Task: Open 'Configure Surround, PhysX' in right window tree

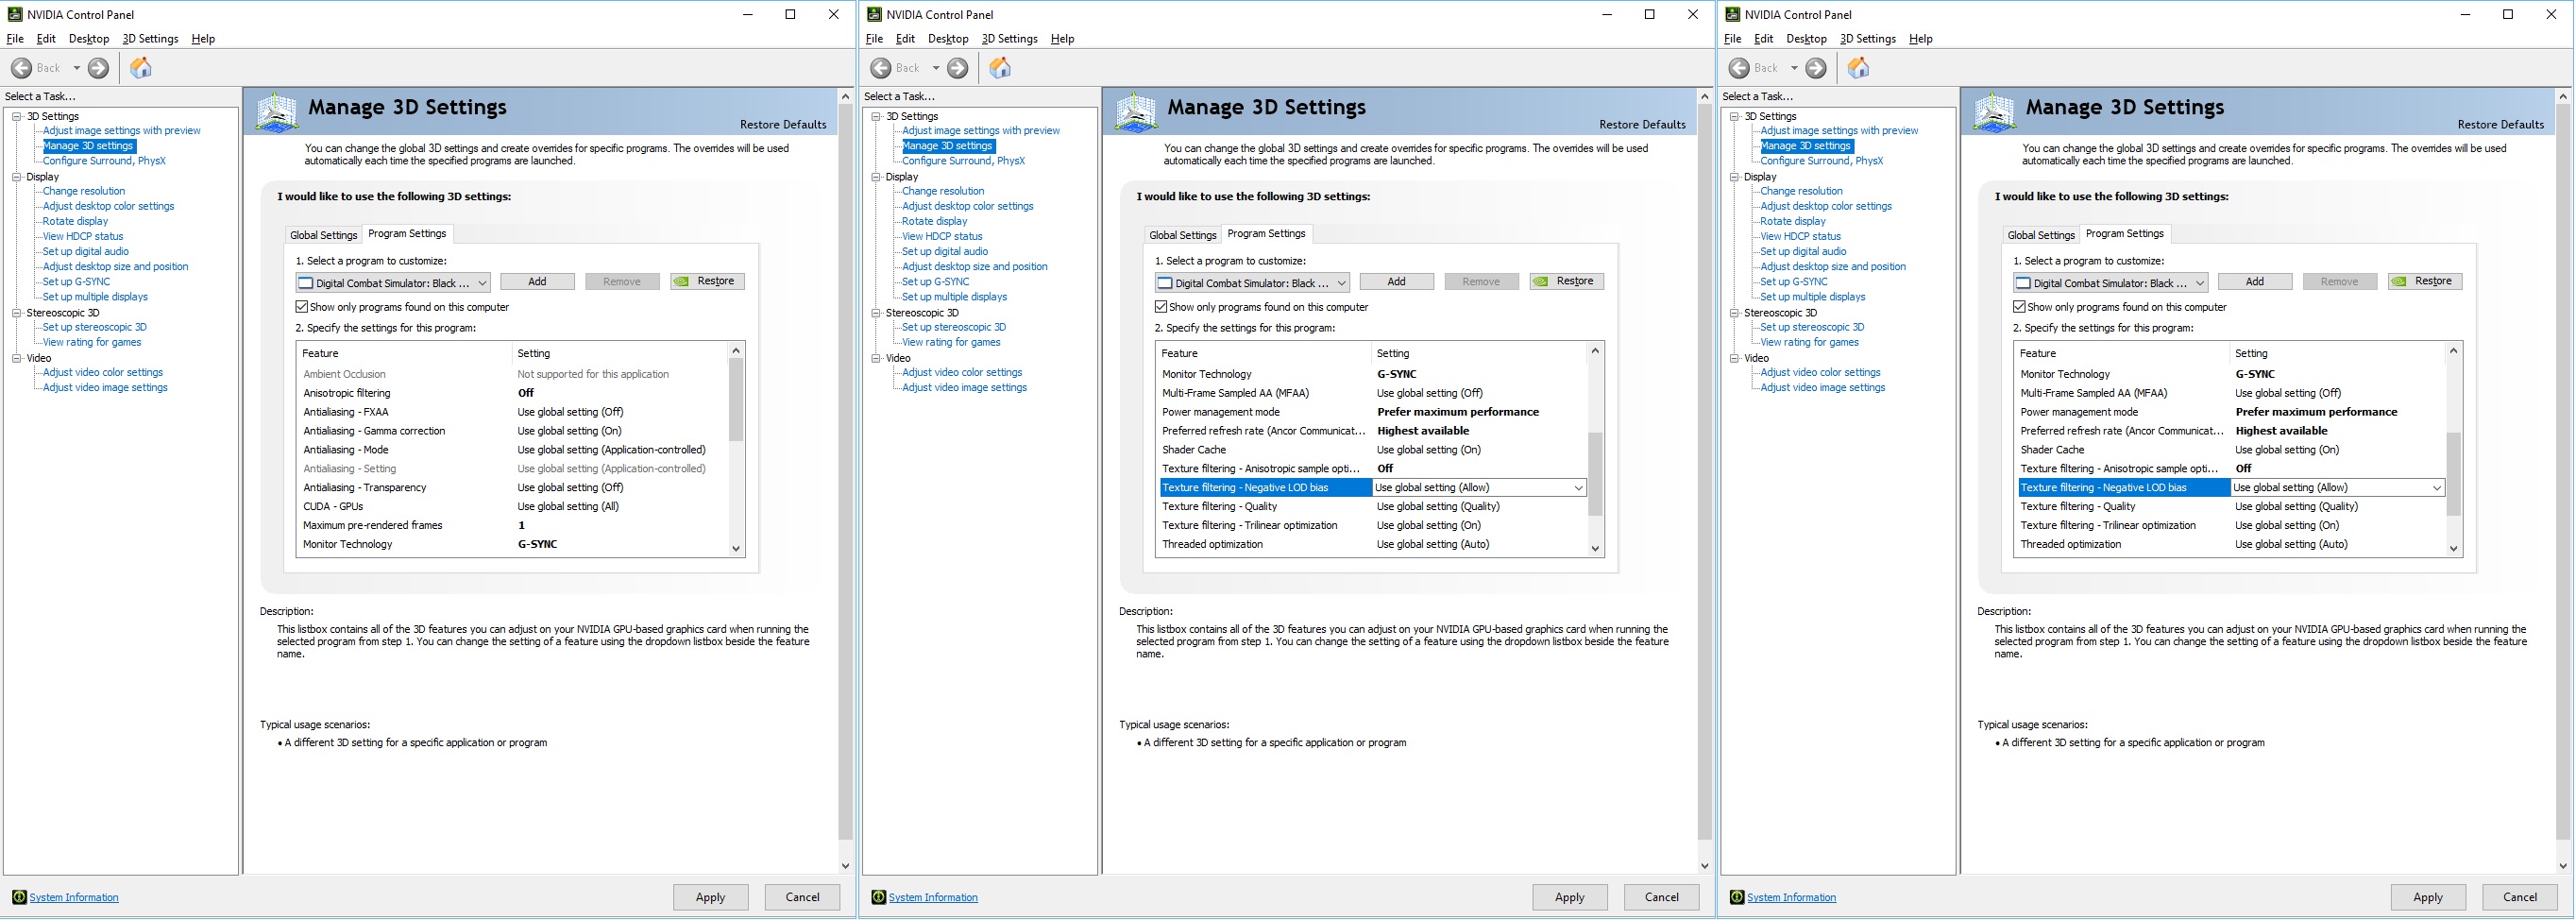Action: (1821, 161)
